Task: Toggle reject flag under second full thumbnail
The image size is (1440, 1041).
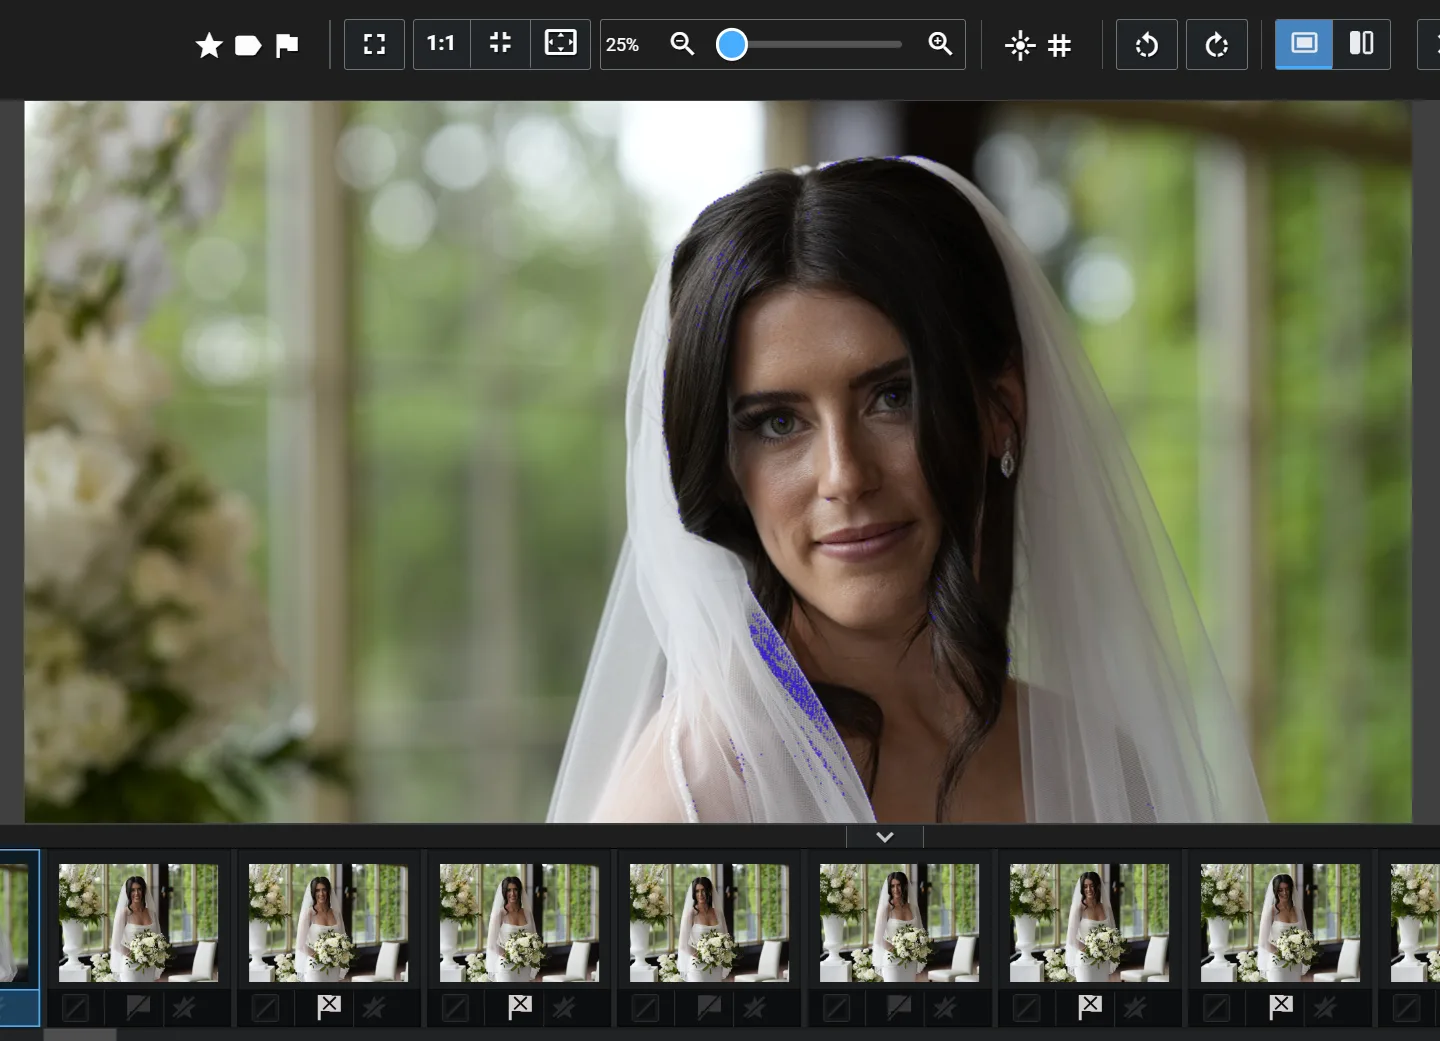Action: click(x=329, y=1007)
